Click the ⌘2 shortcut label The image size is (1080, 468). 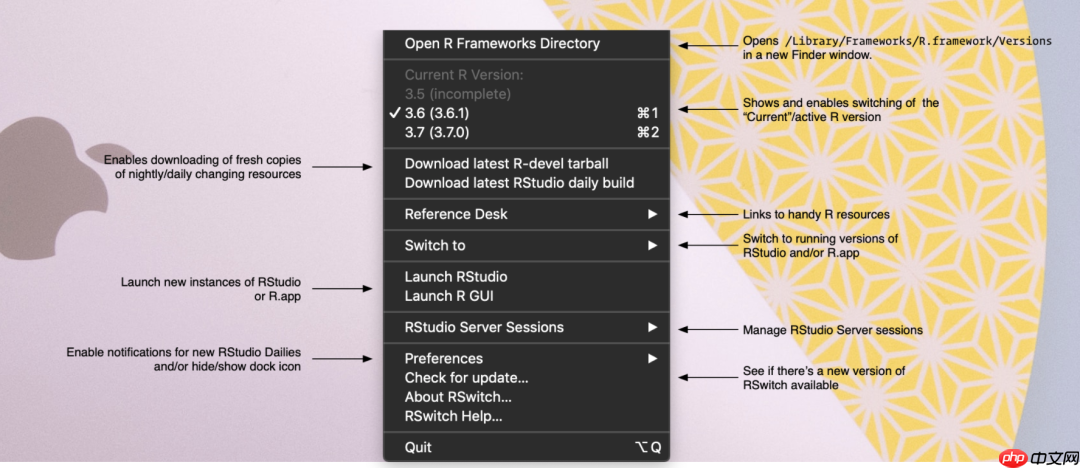647,132
